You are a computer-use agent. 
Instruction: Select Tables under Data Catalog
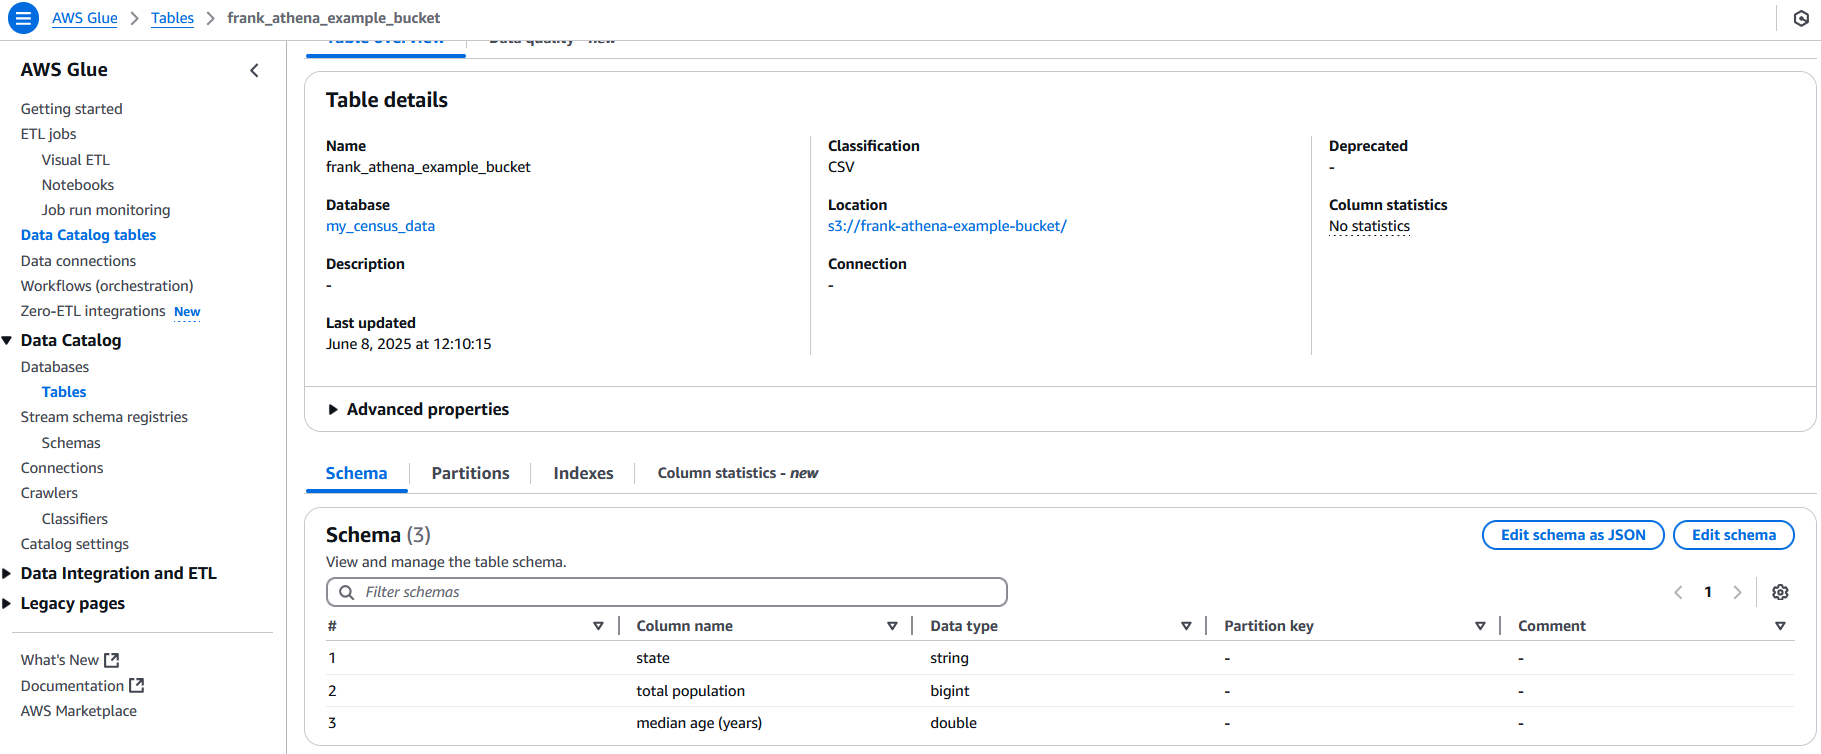(x=64, y=392)
